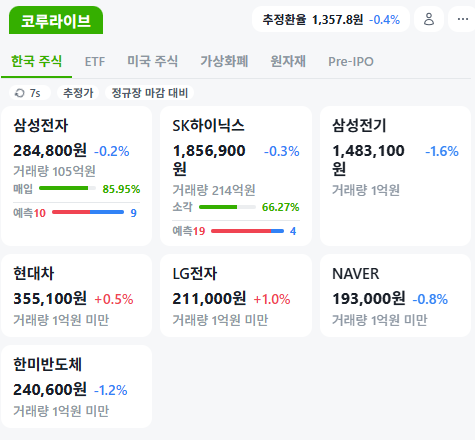Toggle the 정규장 마감 대비 chip

(x=149, y=93)
